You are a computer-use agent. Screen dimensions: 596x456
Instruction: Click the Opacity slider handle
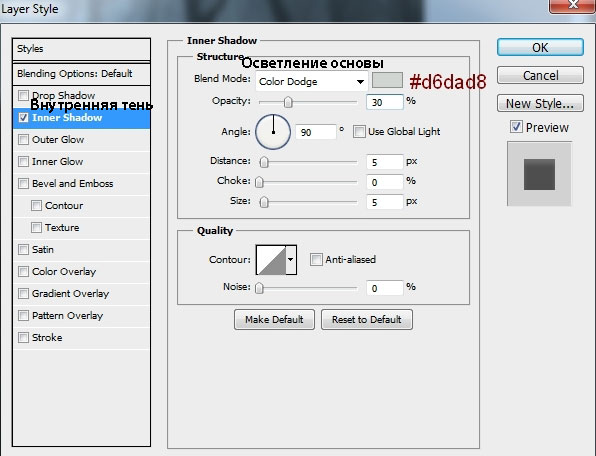[x=288, y=102]
